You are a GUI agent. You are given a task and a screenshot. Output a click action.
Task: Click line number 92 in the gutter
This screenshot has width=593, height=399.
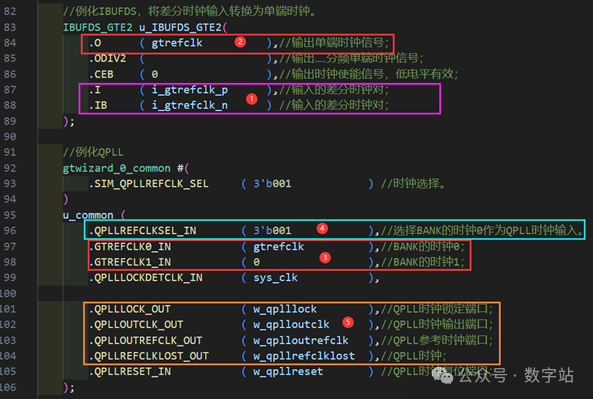10,168
